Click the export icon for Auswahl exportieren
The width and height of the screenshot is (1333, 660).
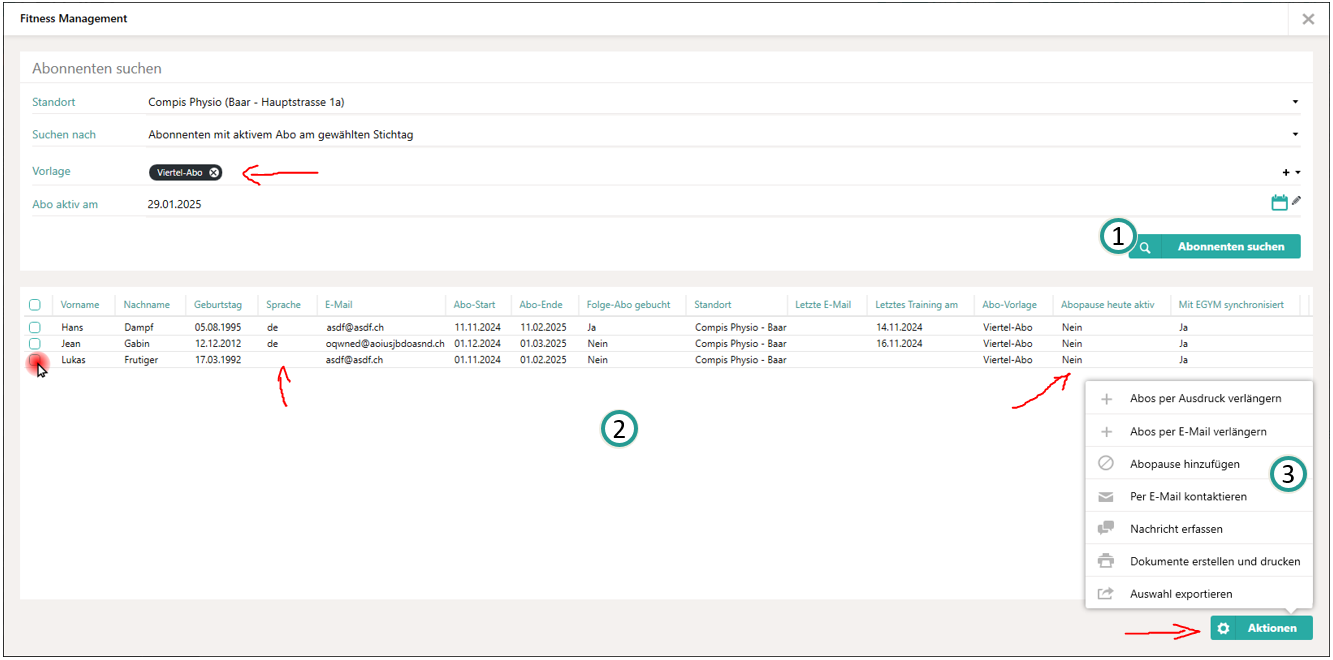[x=1106, y=594]
